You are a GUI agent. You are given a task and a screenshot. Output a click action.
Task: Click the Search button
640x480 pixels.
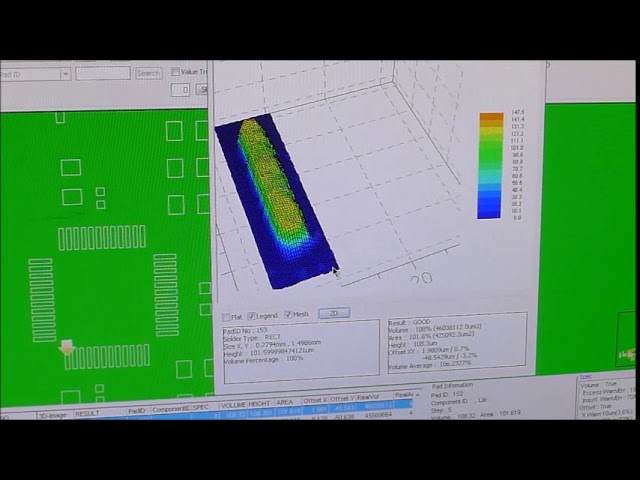click(x=149, y=73)
